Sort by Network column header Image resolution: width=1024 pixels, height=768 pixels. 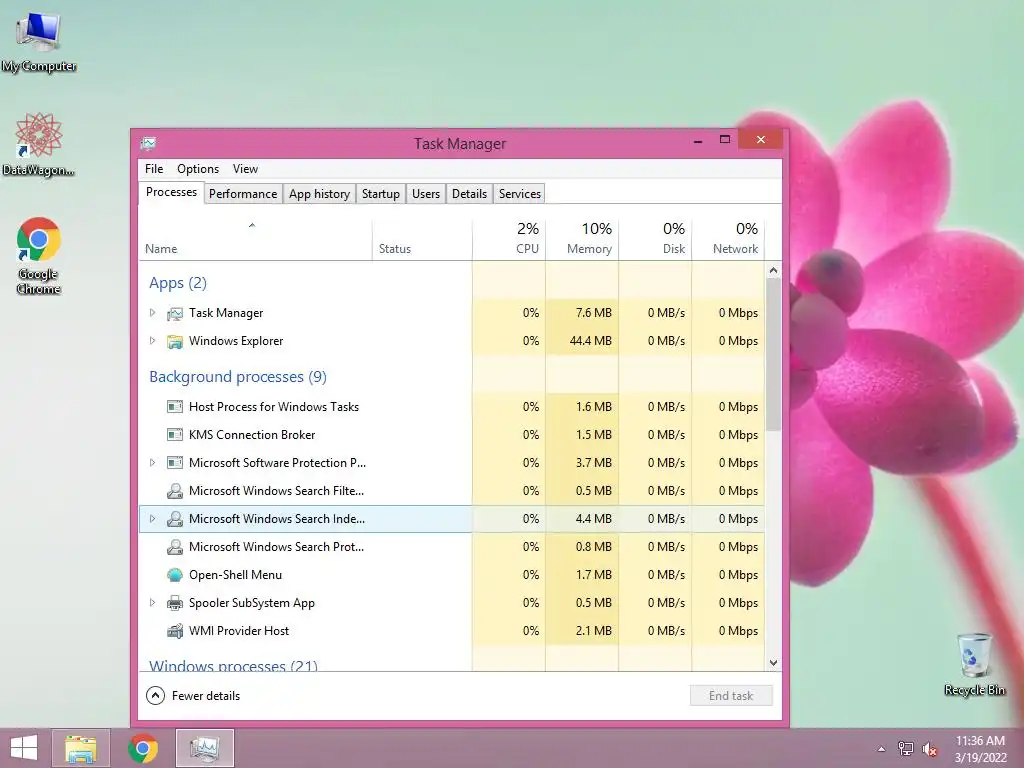(728, 238)
